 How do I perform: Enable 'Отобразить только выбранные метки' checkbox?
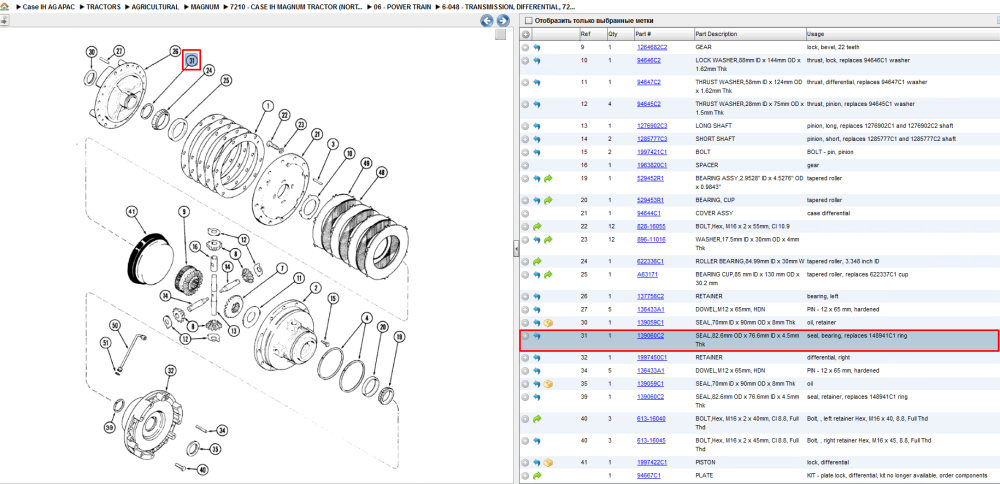[x=527, y=21]
